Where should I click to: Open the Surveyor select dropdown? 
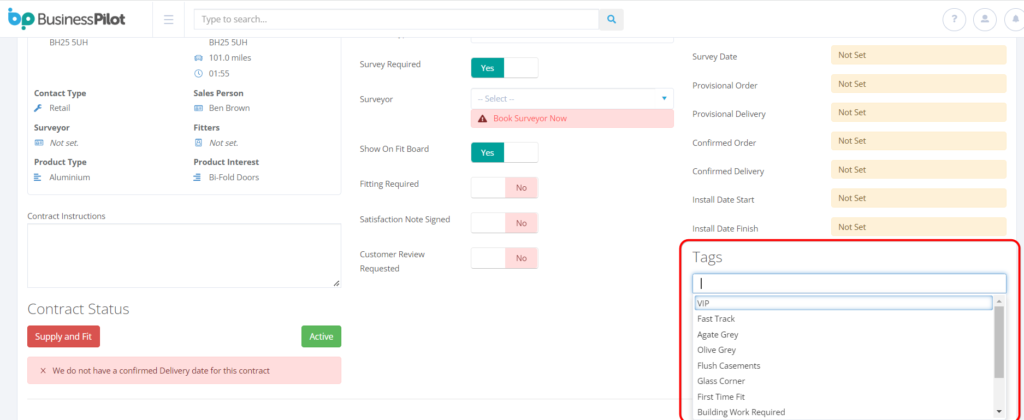pyautogui.click(x=572, y=98)
